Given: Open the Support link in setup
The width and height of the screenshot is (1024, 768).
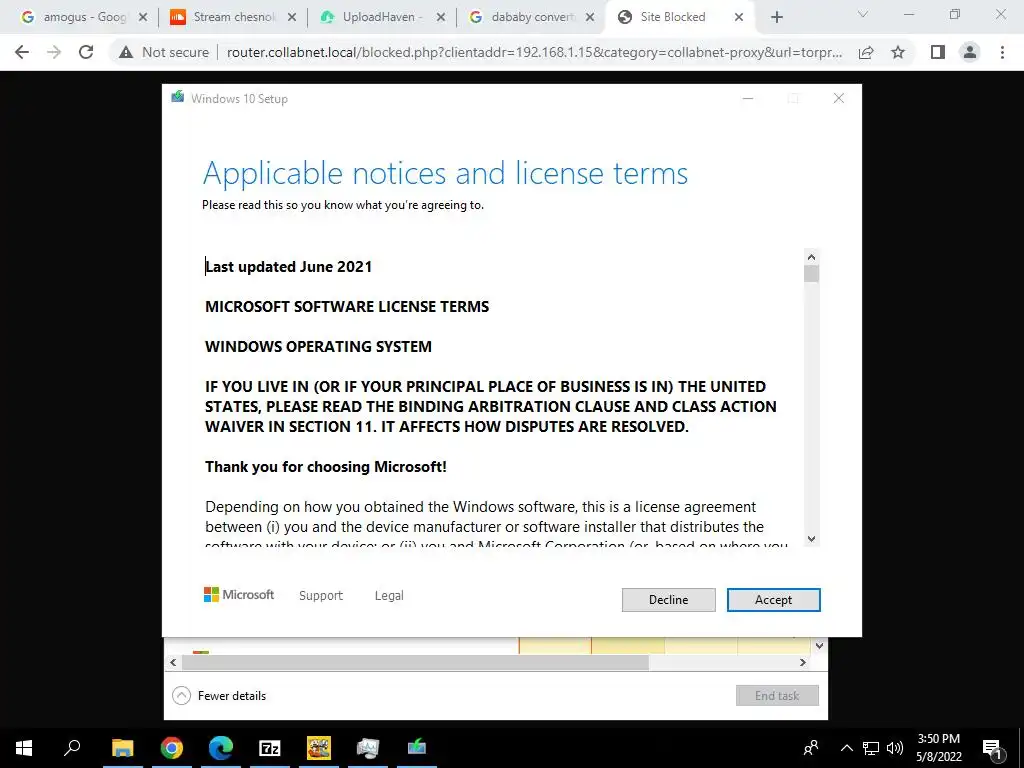Looking at the screenshot, I should (321, 596).
